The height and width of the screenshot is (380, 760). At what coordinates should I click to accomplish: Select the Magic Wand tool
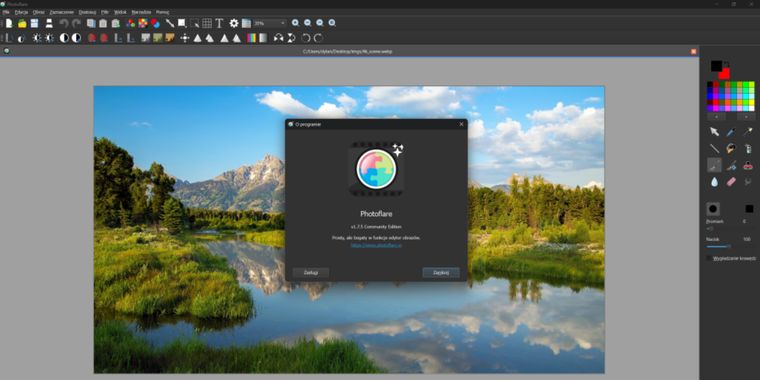click(748, 131)
